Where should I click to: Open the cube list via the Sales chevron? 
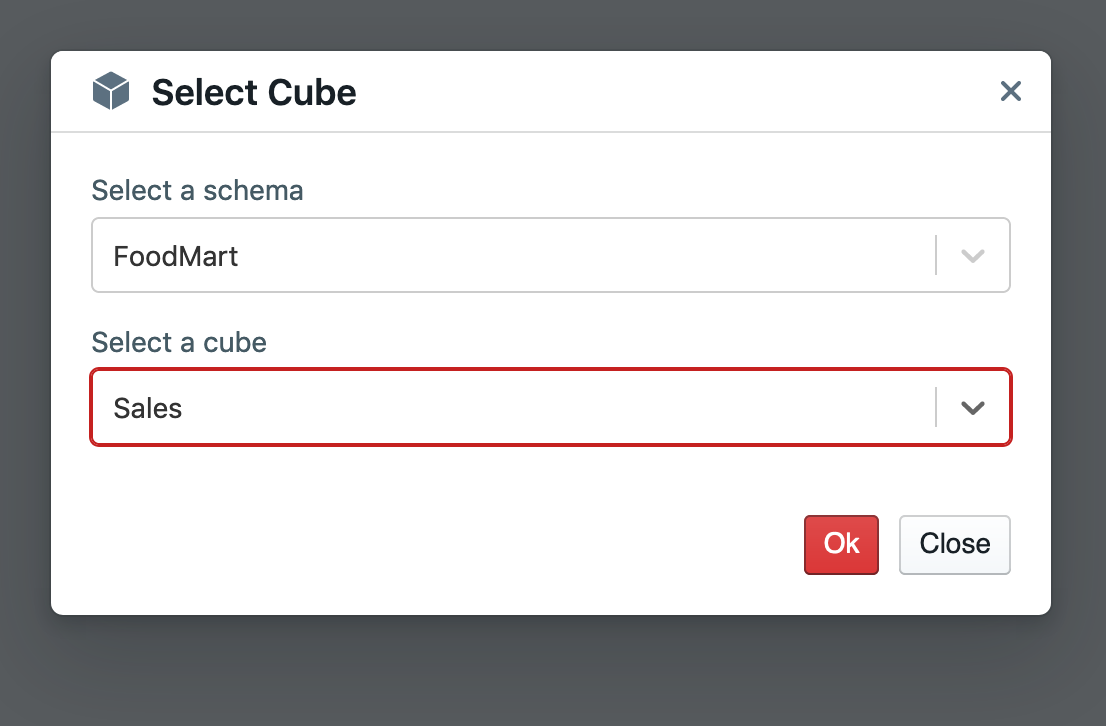pos(973,408)
